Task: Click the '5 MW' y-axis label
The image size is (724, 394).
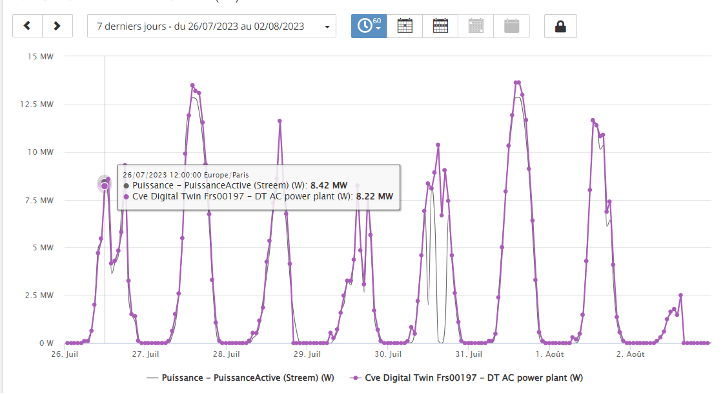Action: [43, 248]
